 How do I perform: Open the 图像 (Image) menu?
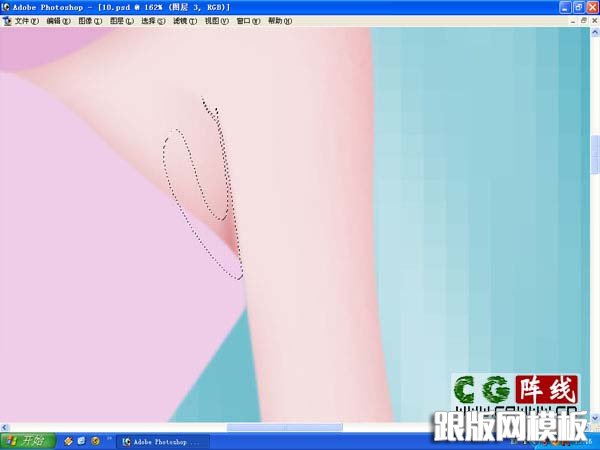[90, 20]
